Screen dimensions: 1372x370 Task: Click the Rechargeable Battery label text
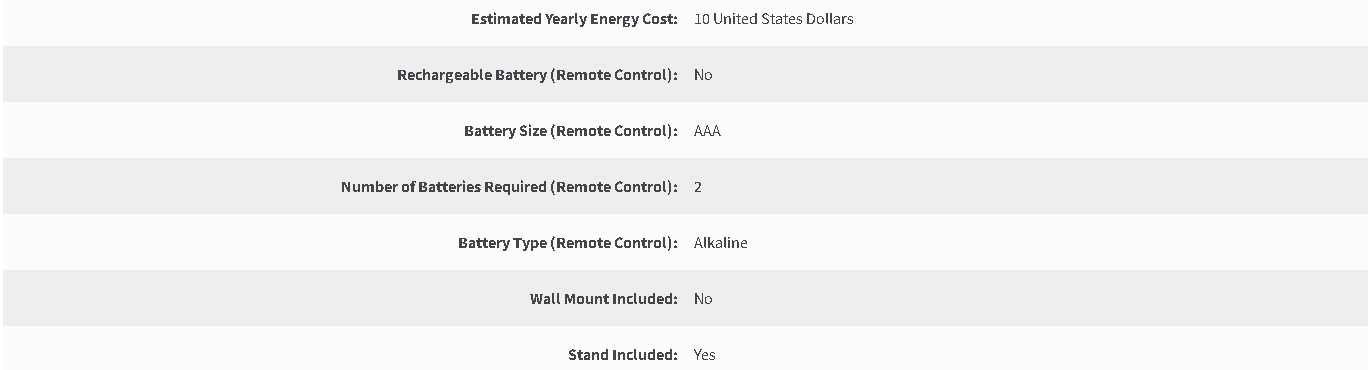pyautogui.click(x=537, y=75)
